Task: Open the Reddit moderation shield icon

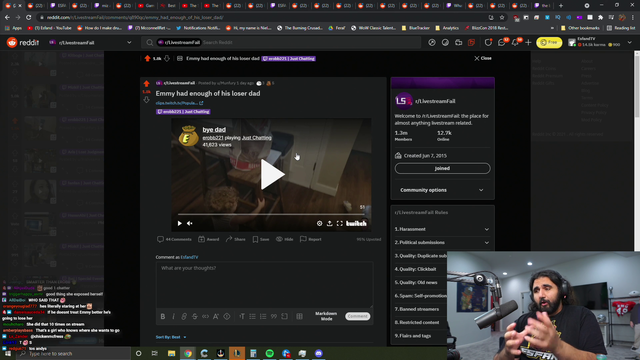Action: (488, 42)
